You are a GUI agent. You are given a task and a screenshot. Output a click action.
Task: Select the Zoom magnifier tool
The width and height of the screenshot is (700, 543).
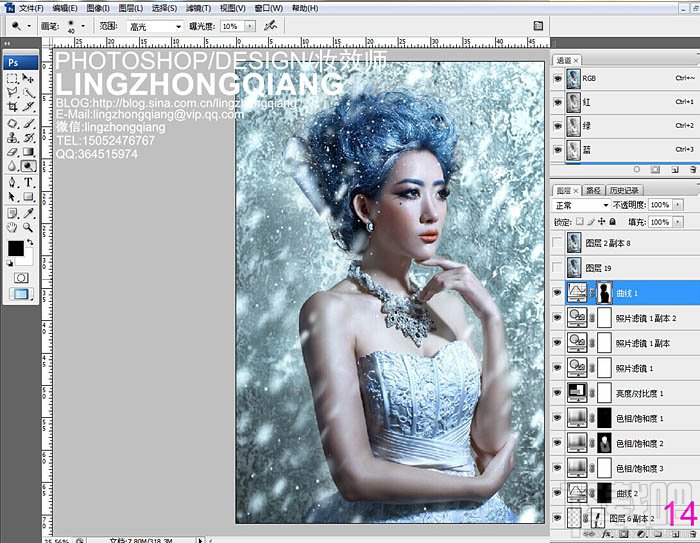[x=28, y=227]
